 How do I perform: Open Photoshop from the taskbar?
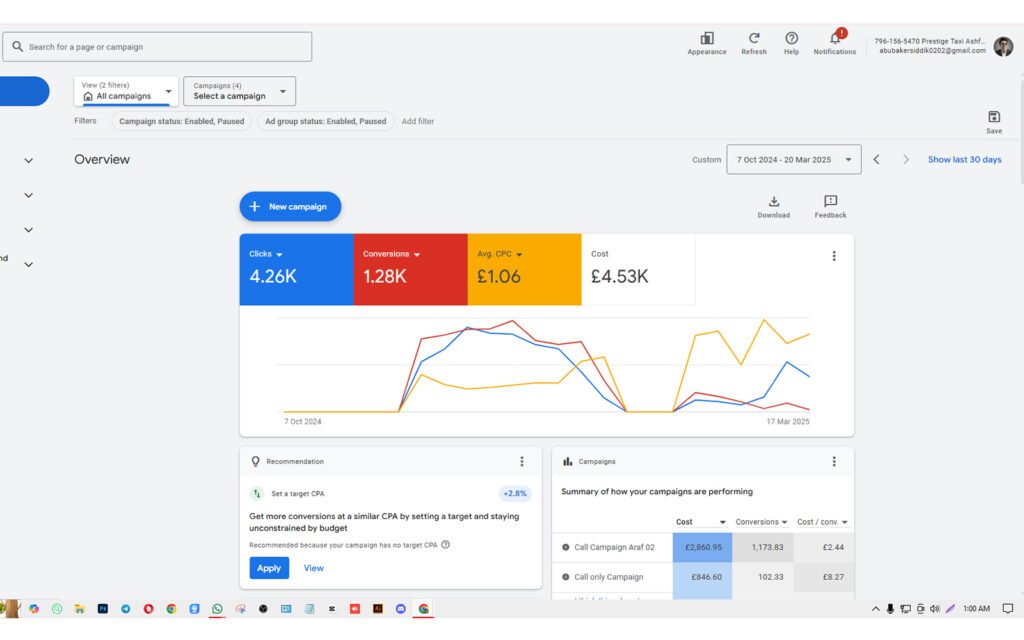[103, 608]
